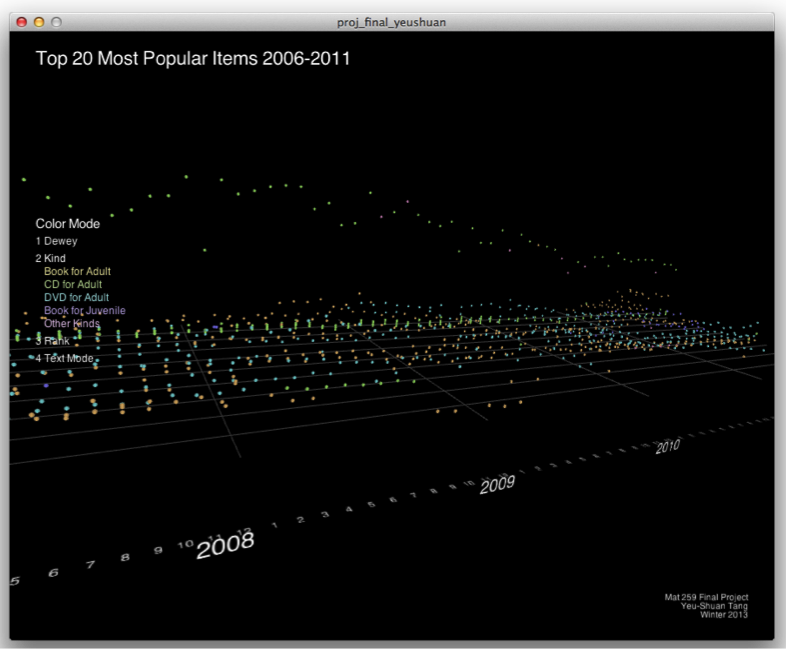Switch to the 2 Kind color mode
This screenshot has width=786, height=649.
click(51, 258)
